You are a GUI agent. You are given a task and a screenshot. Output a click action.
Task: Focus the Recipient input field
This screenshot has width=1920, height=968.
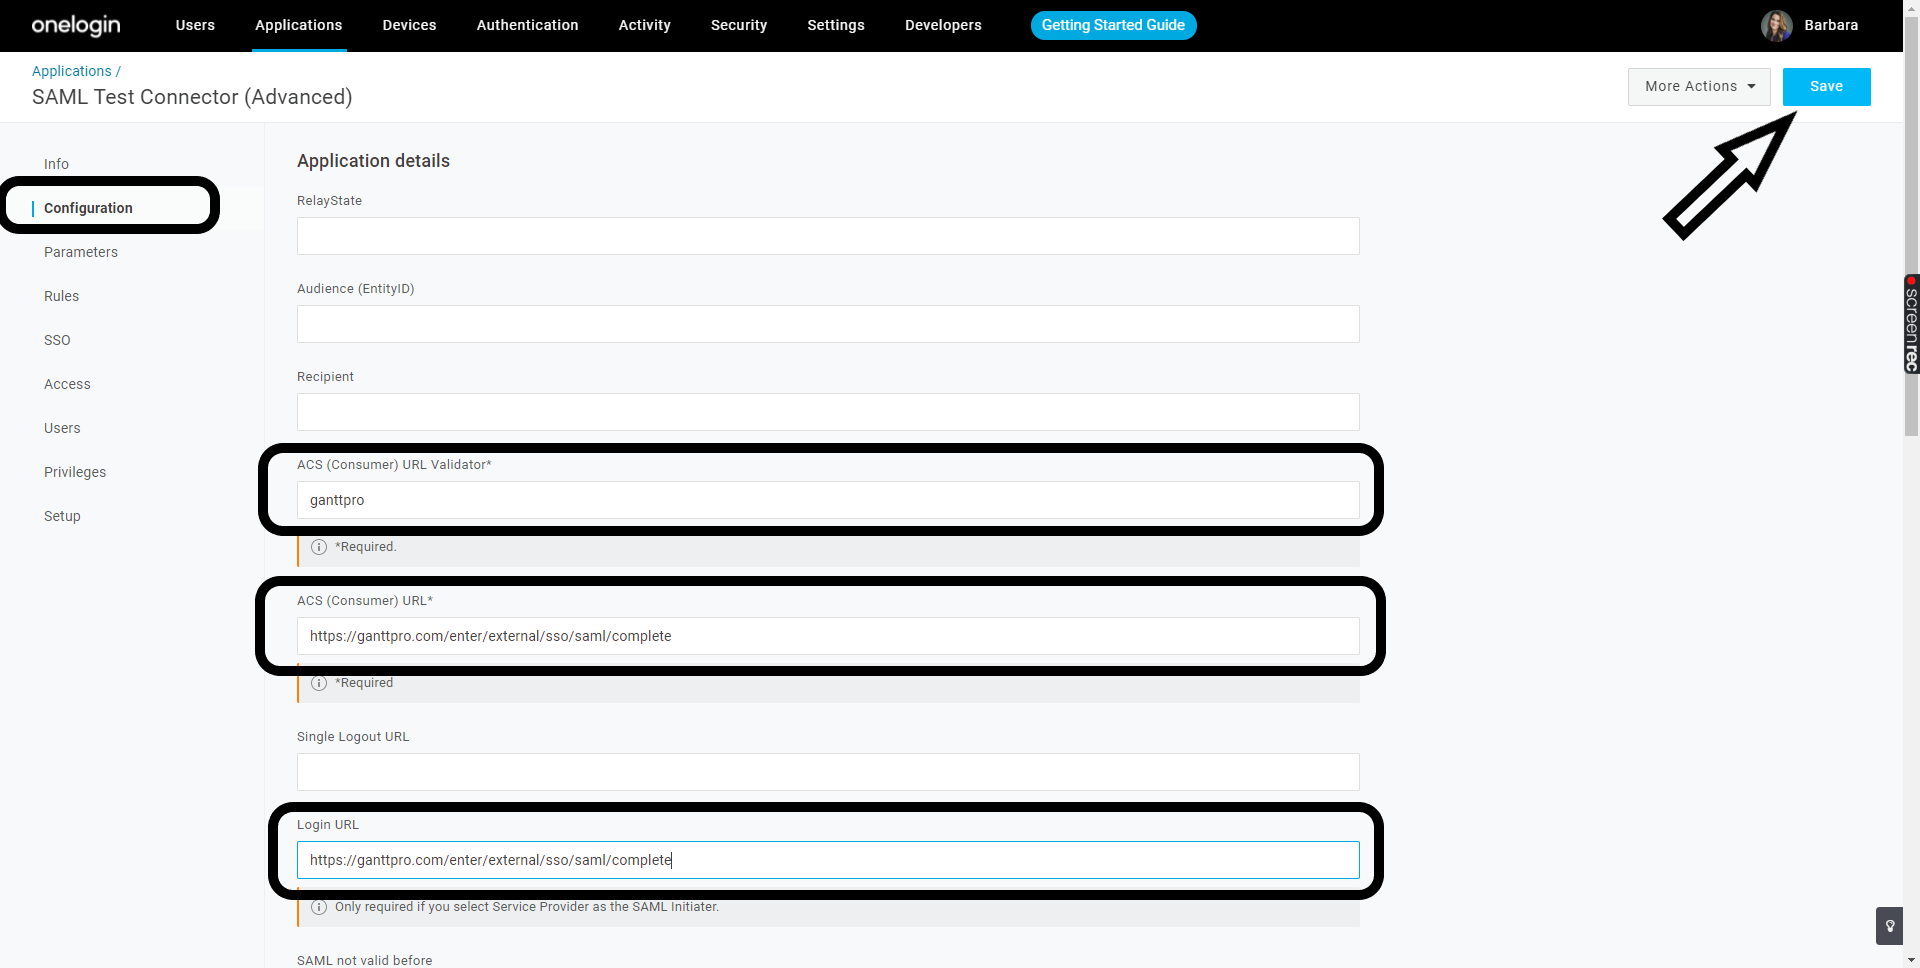point(828,412)
